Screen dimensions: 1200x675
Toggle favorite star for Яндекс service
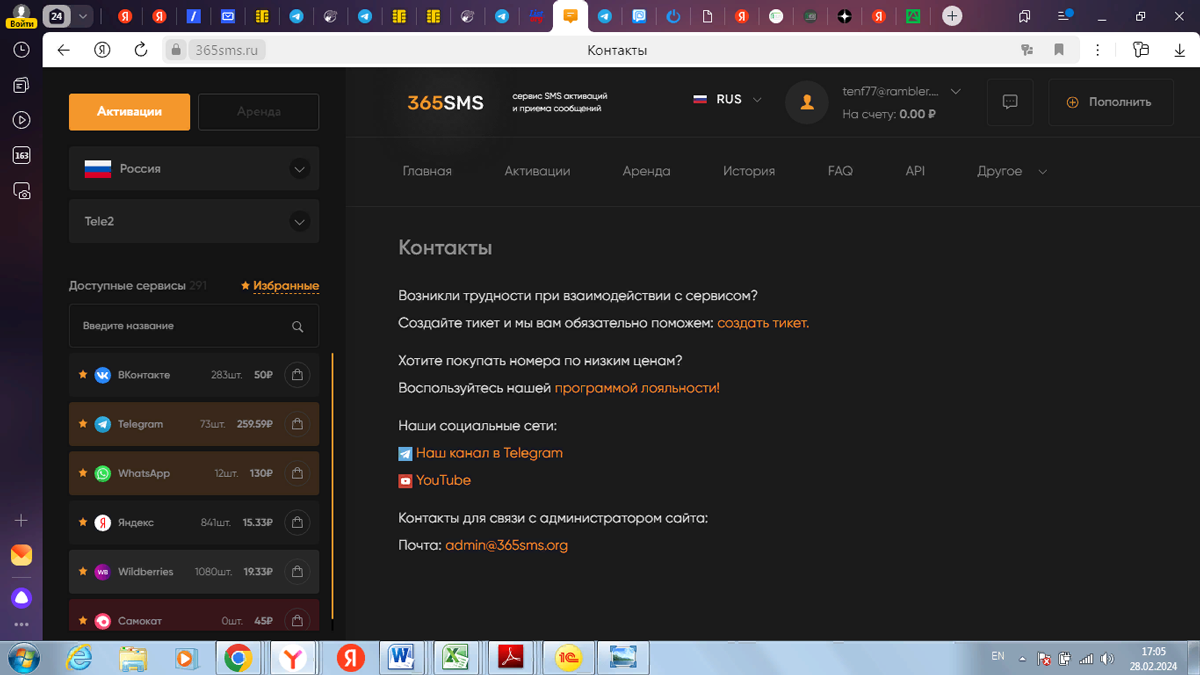pos(83,522)
